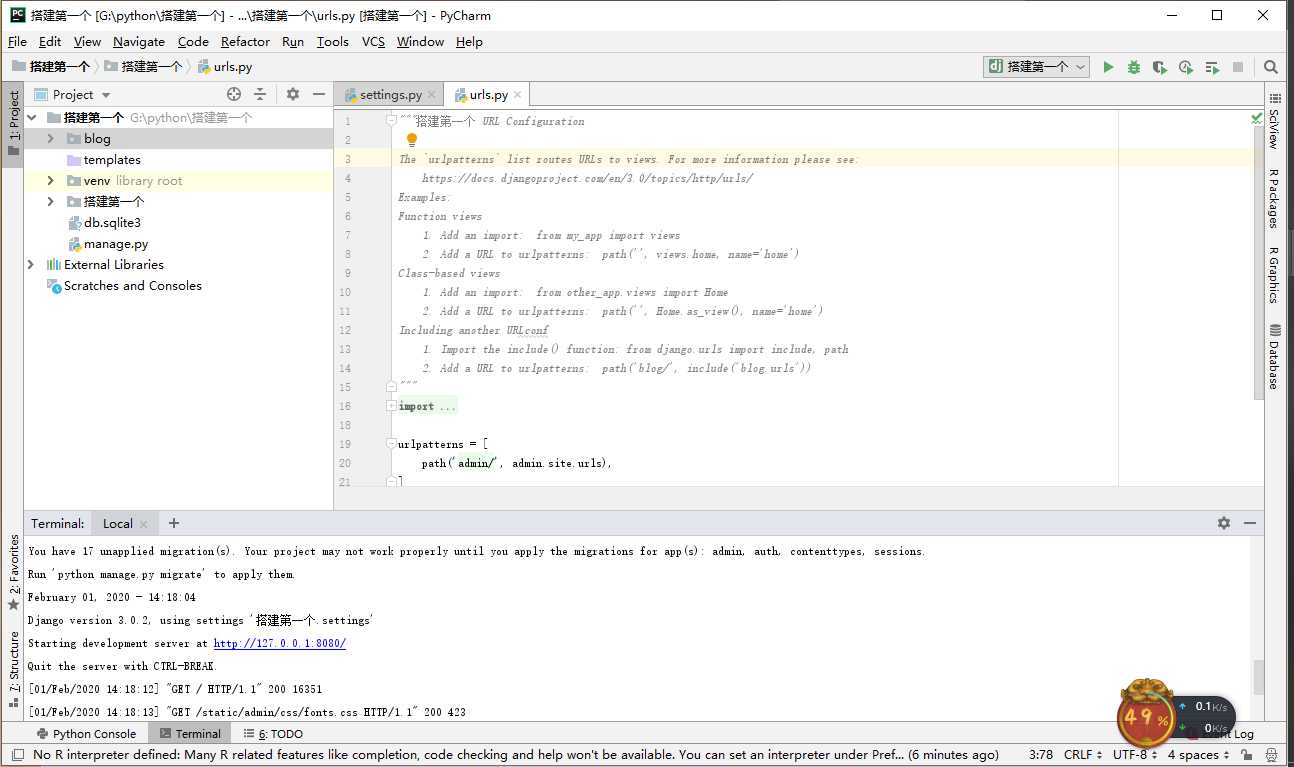Toggle the 7: Structure tool window
This screenshot has width=1294, height=767.
(x=13, y=668)
